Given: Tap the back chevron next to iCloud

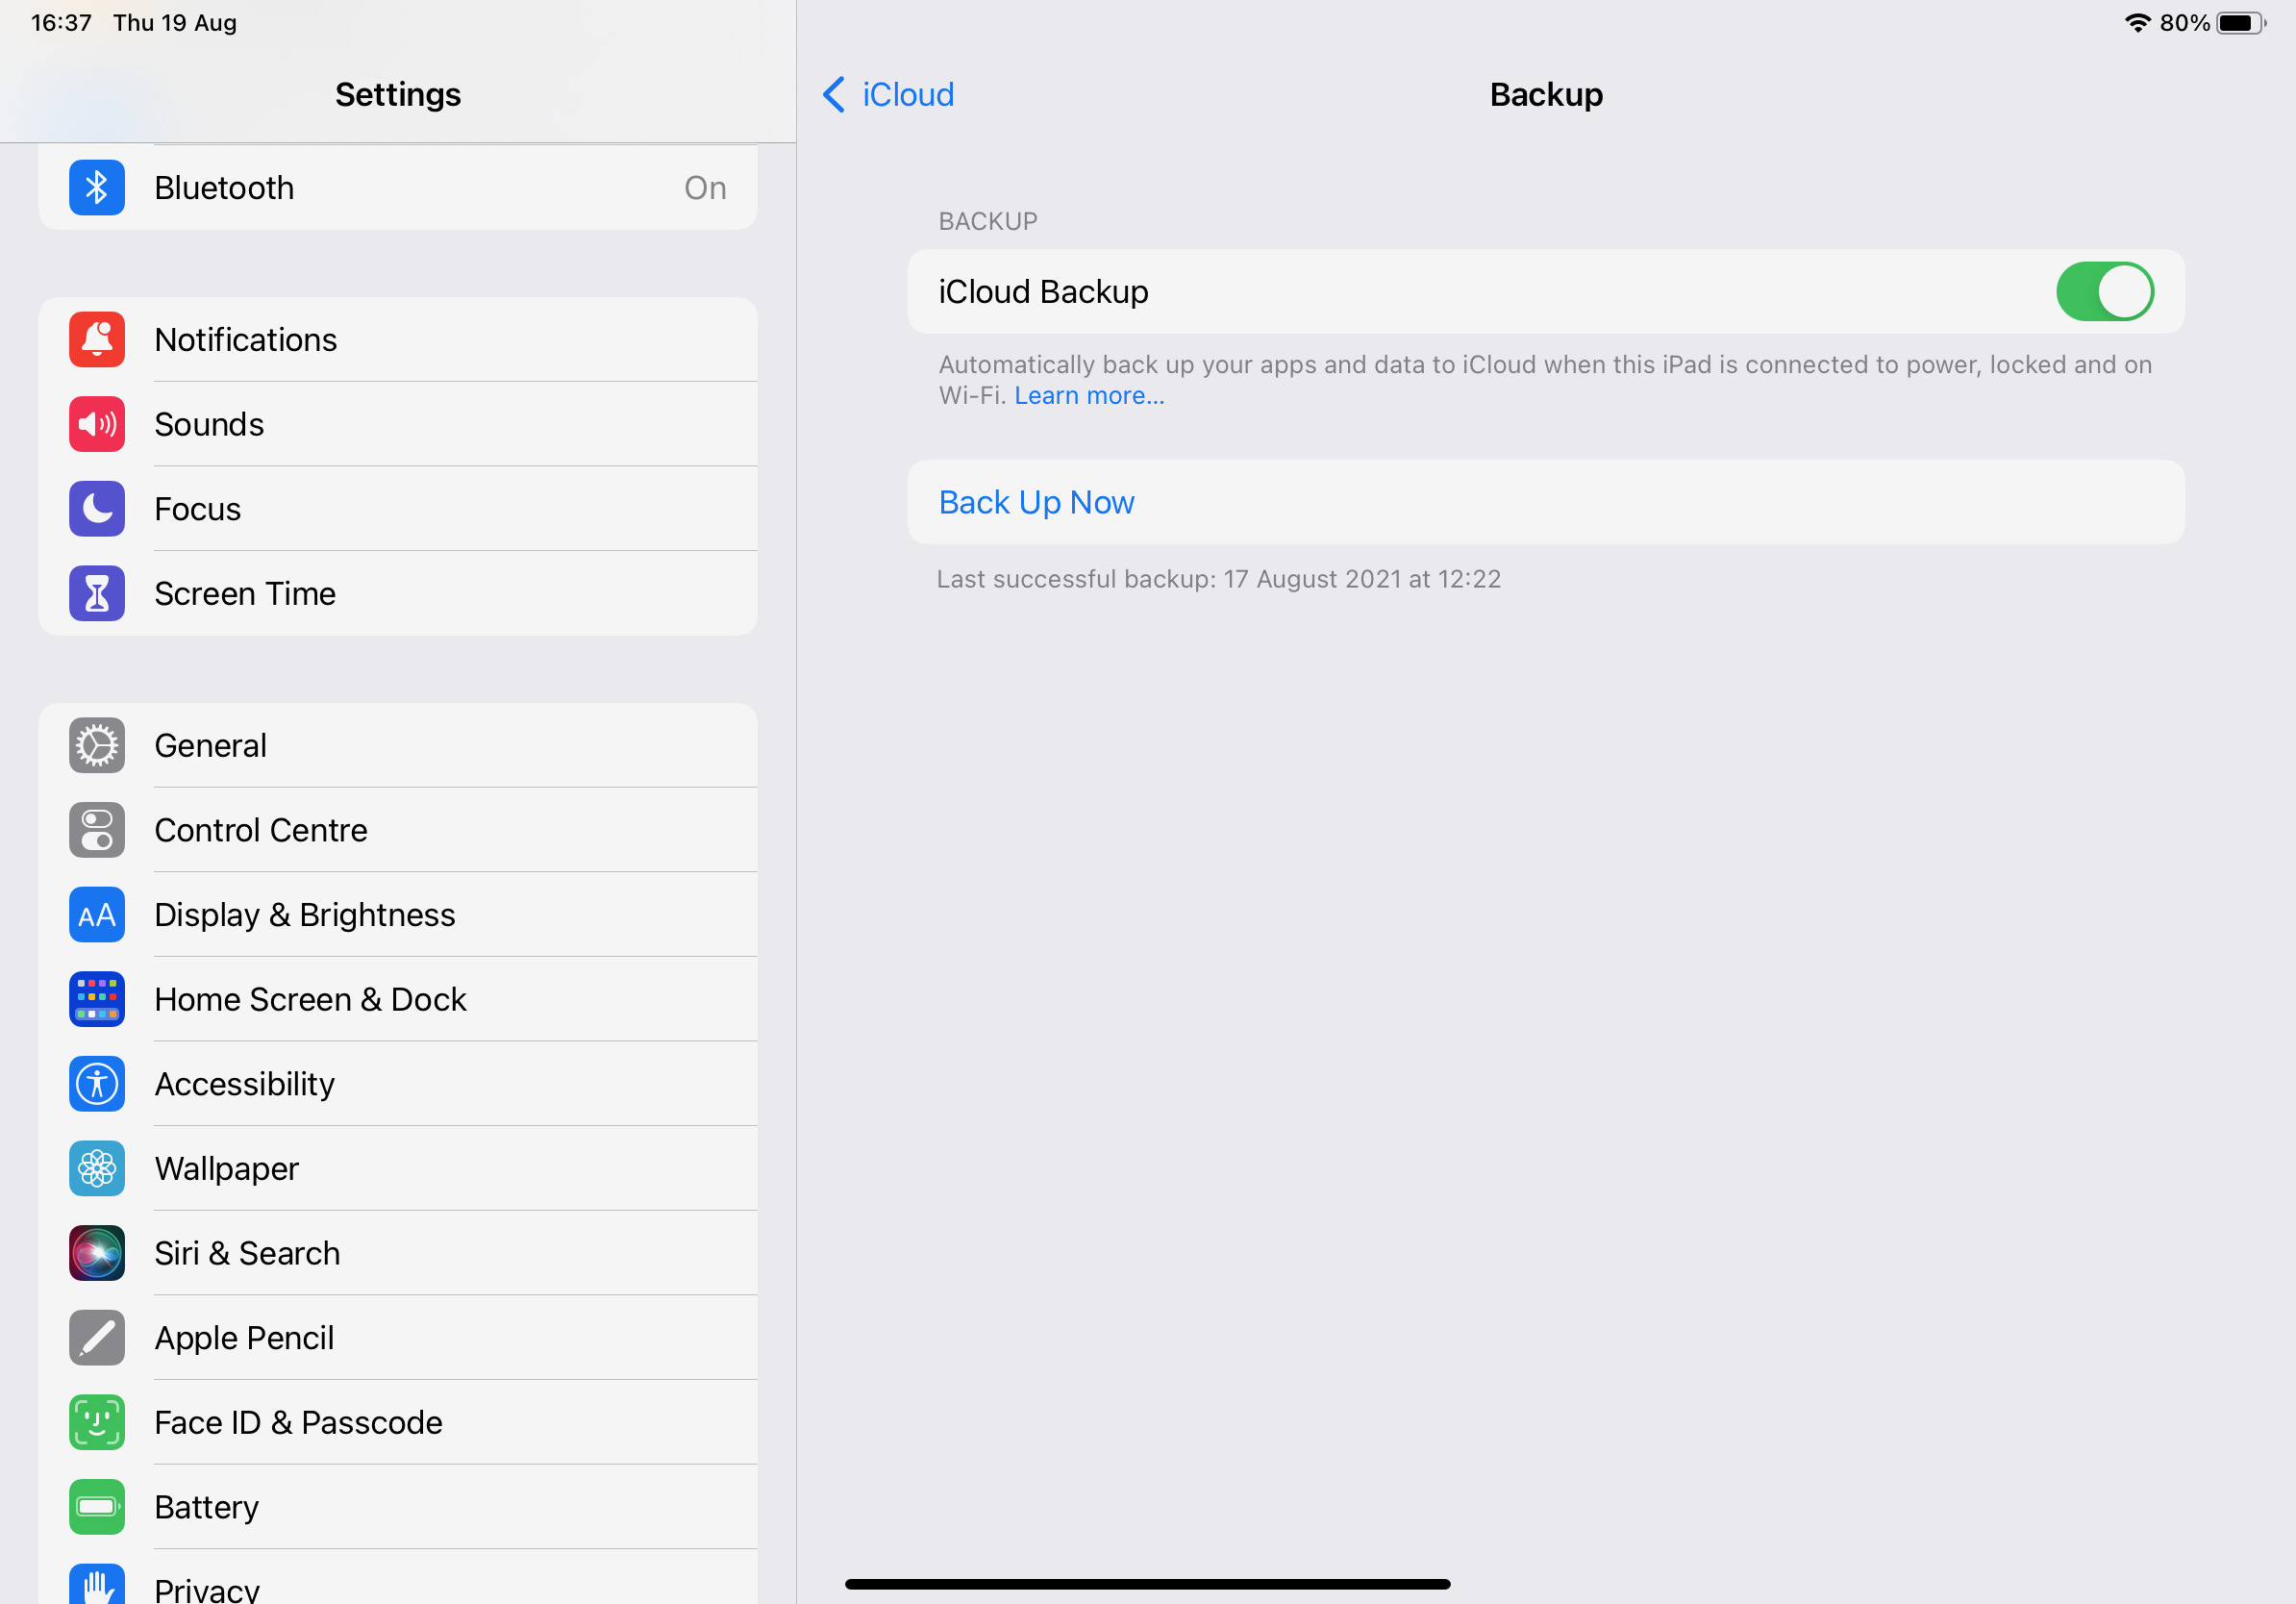Looking at the screenshot, I should pos(834,94).
